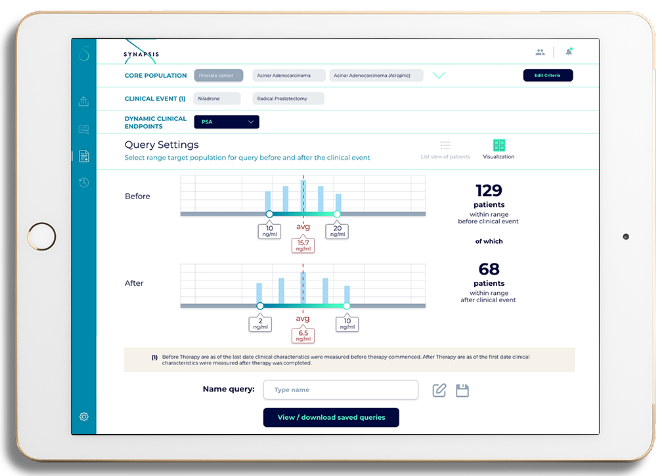Screen dimensions: 662x476
Task: Toggle the Prostate cancer population chip
Action: [219, 75]
